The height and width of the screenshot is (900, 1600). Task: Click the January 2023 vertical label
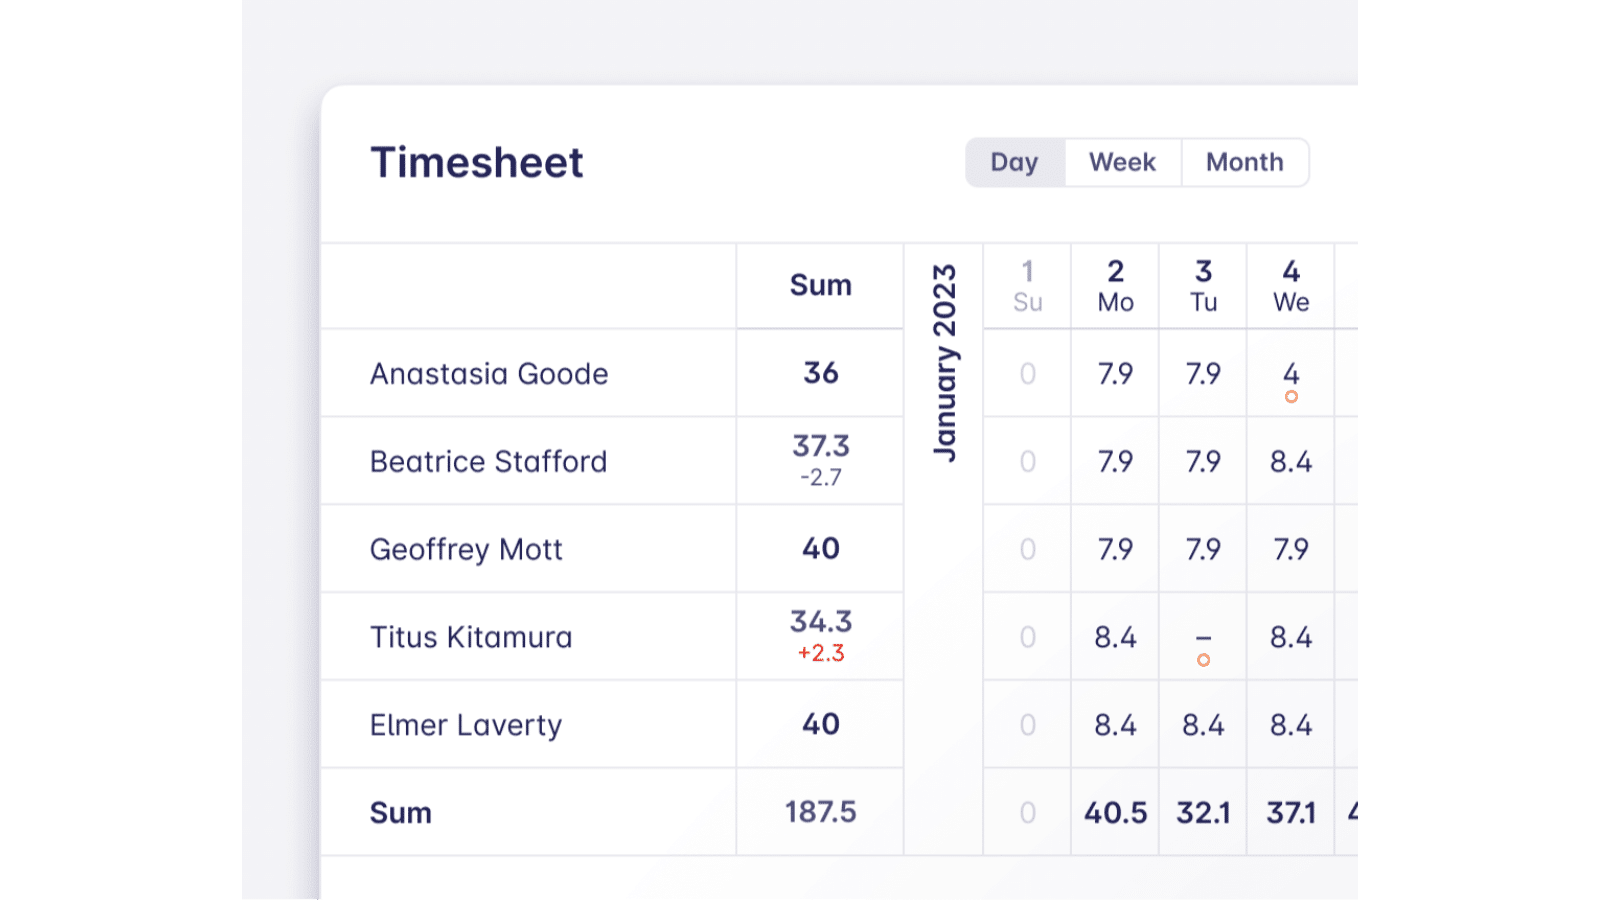[944, 363]
